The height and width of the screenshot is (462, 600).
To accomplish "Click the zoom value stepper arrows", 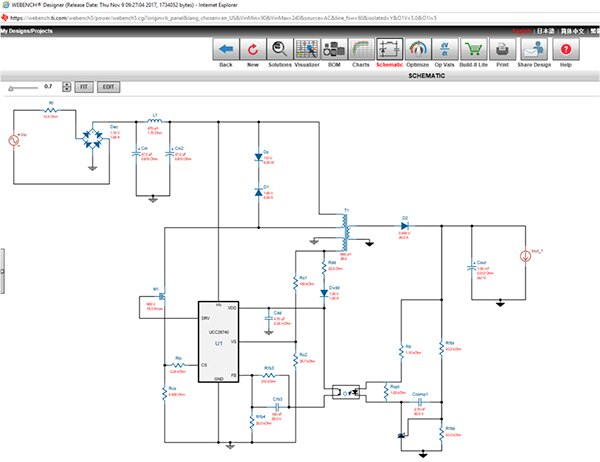I will [65, 87].
